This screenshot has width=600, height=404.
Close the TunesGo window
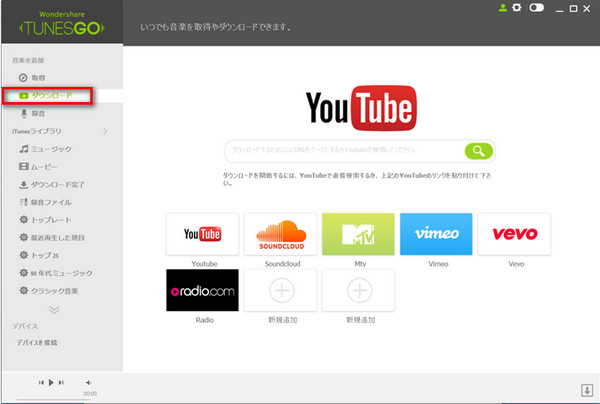point(587,8)
